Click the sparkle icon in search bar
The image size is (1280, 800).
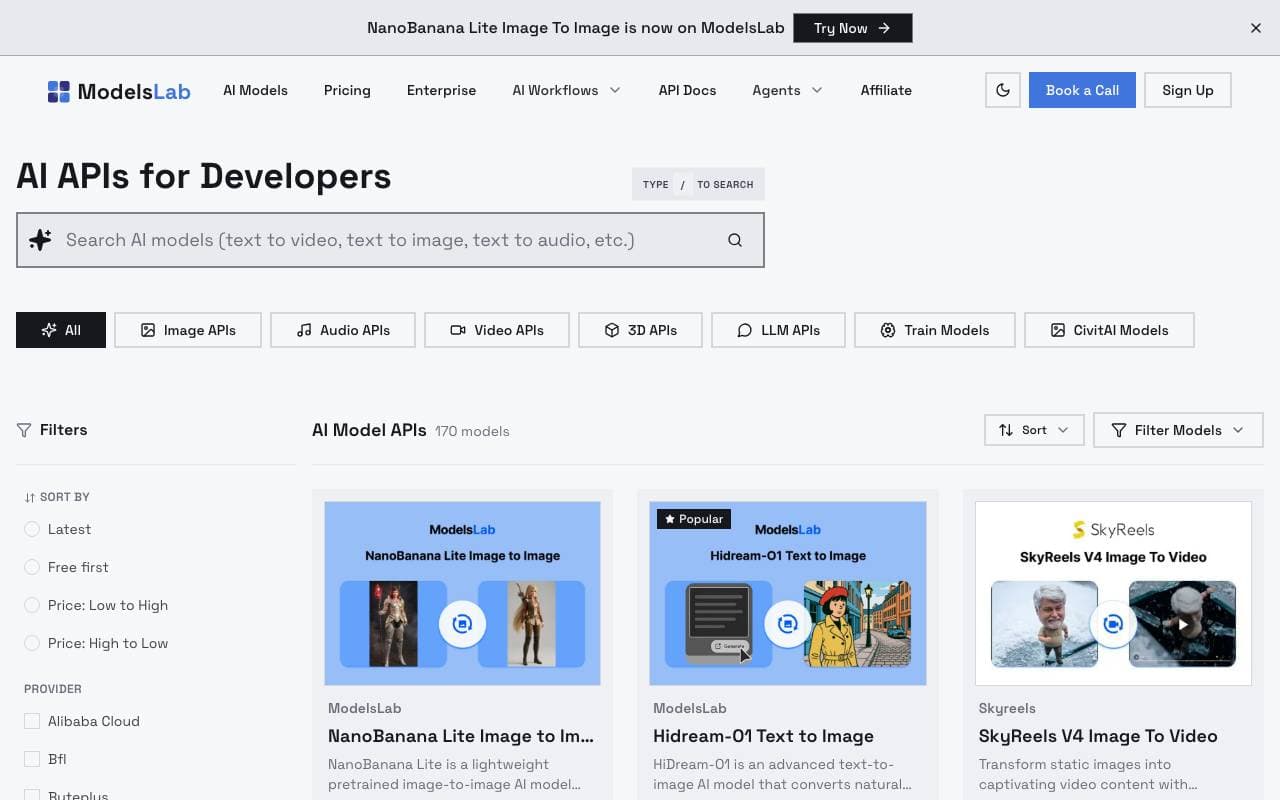click(x=40, y=240)
